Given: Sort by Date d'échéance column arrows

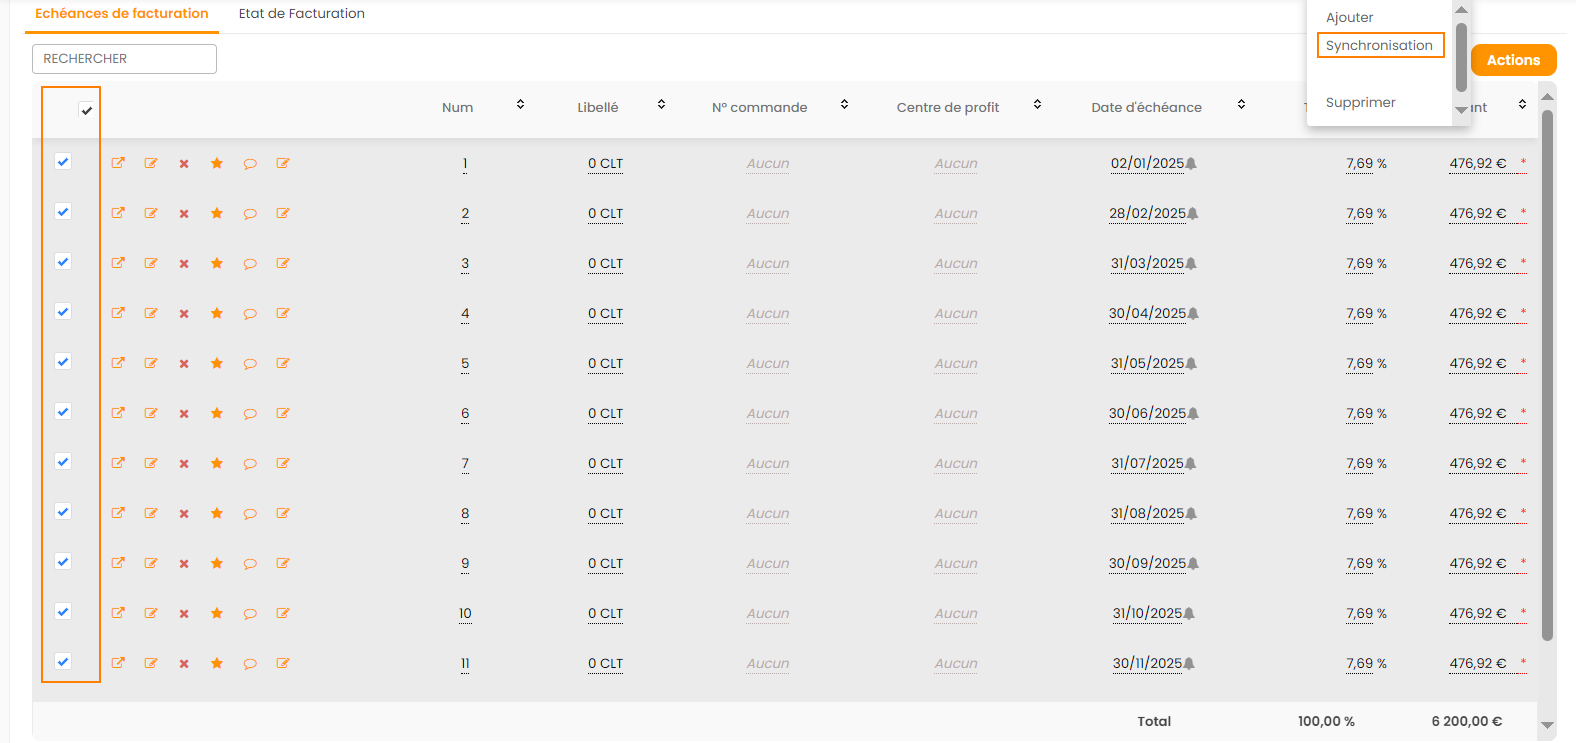Looking at the screenshot, I should [1241, 105].
